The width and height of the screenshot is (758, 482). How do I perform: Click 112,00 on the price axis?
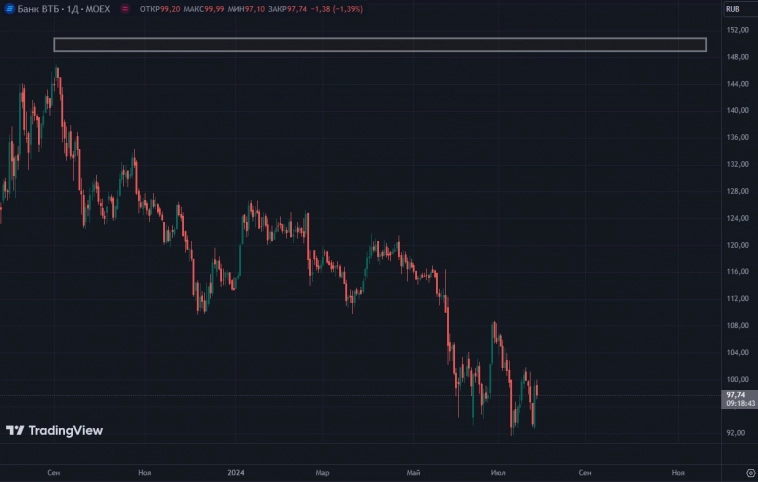coord(738,299)
